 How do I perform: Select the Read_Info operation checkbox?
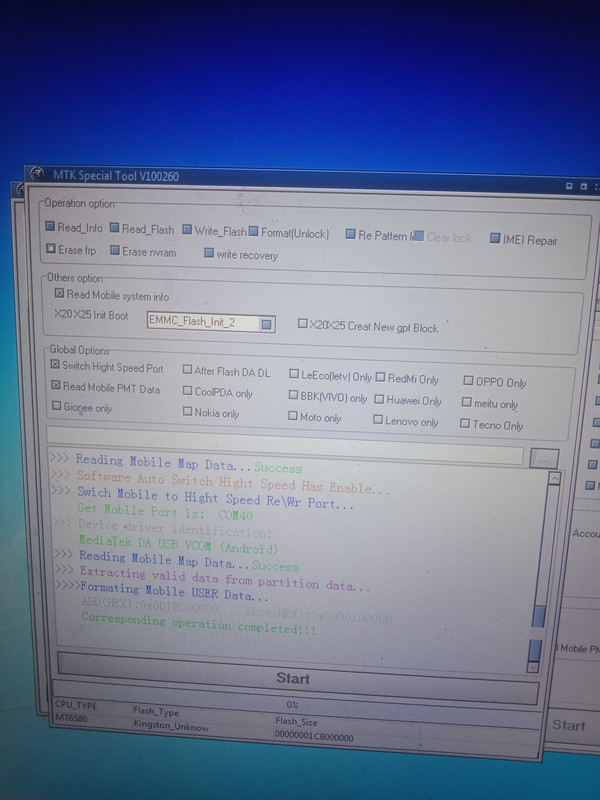click(x=50, y=226)
